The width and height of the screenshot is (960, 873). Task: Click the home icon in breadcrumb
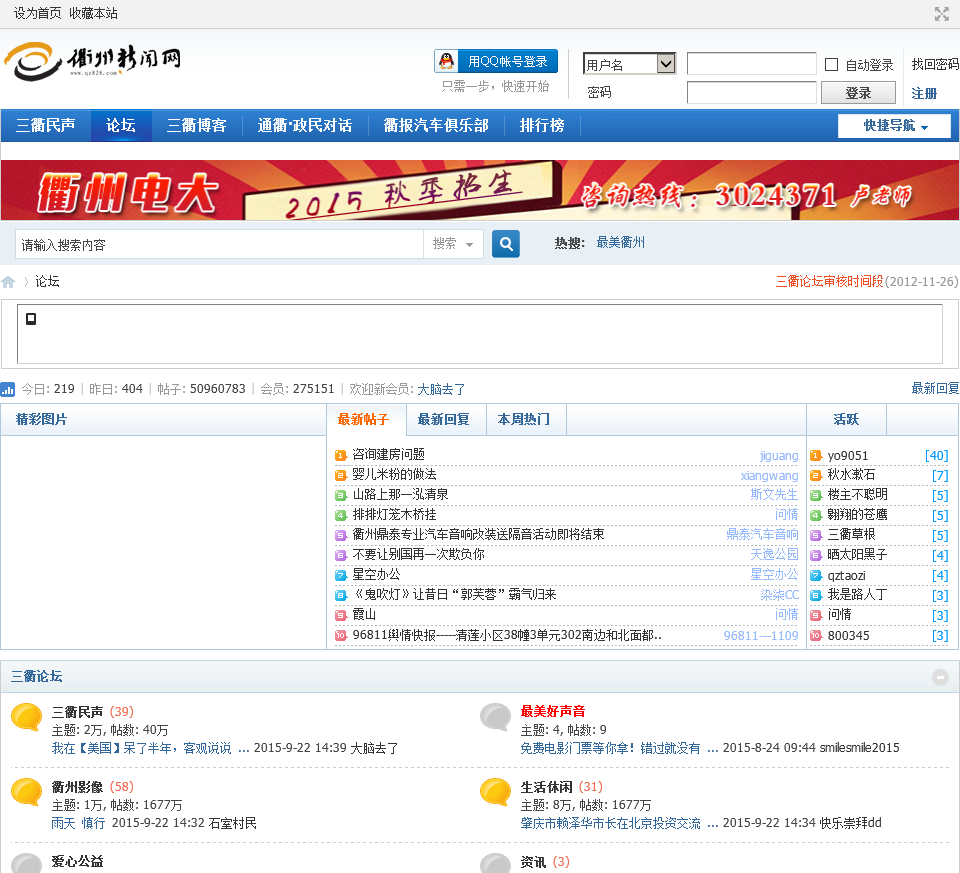point(9,282)
